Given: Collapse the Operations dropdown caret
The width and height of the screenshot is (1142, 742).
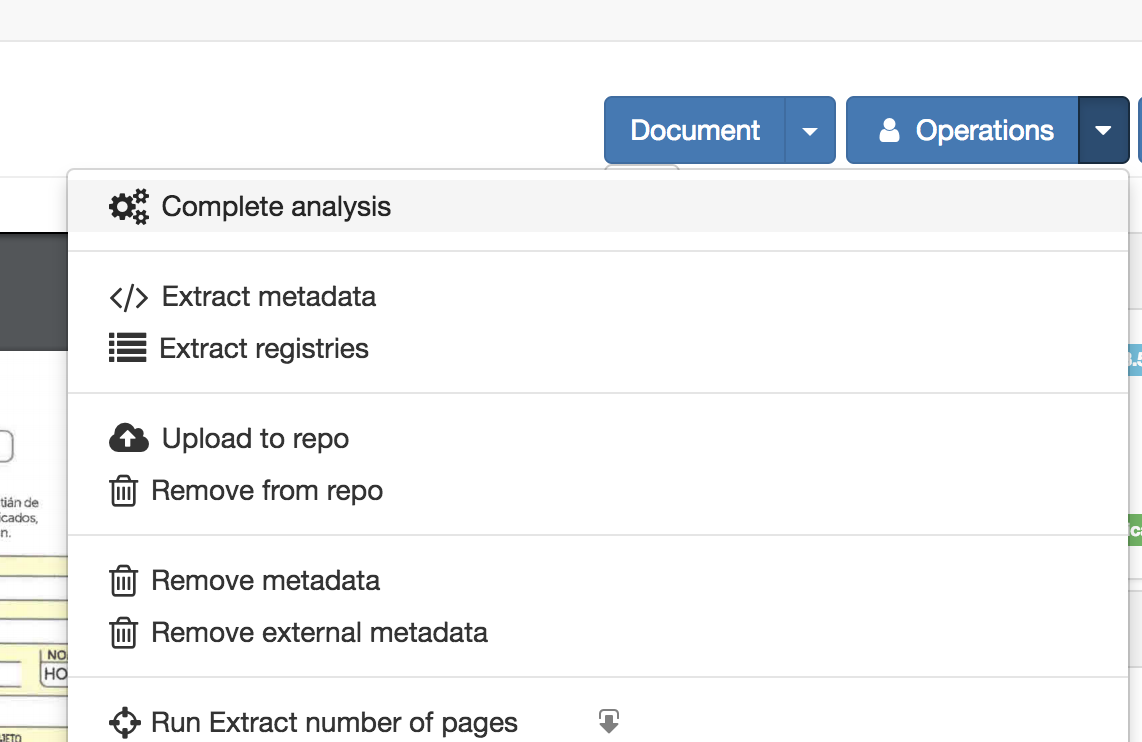Looking at the screenshot, I should pos(1103,131).
